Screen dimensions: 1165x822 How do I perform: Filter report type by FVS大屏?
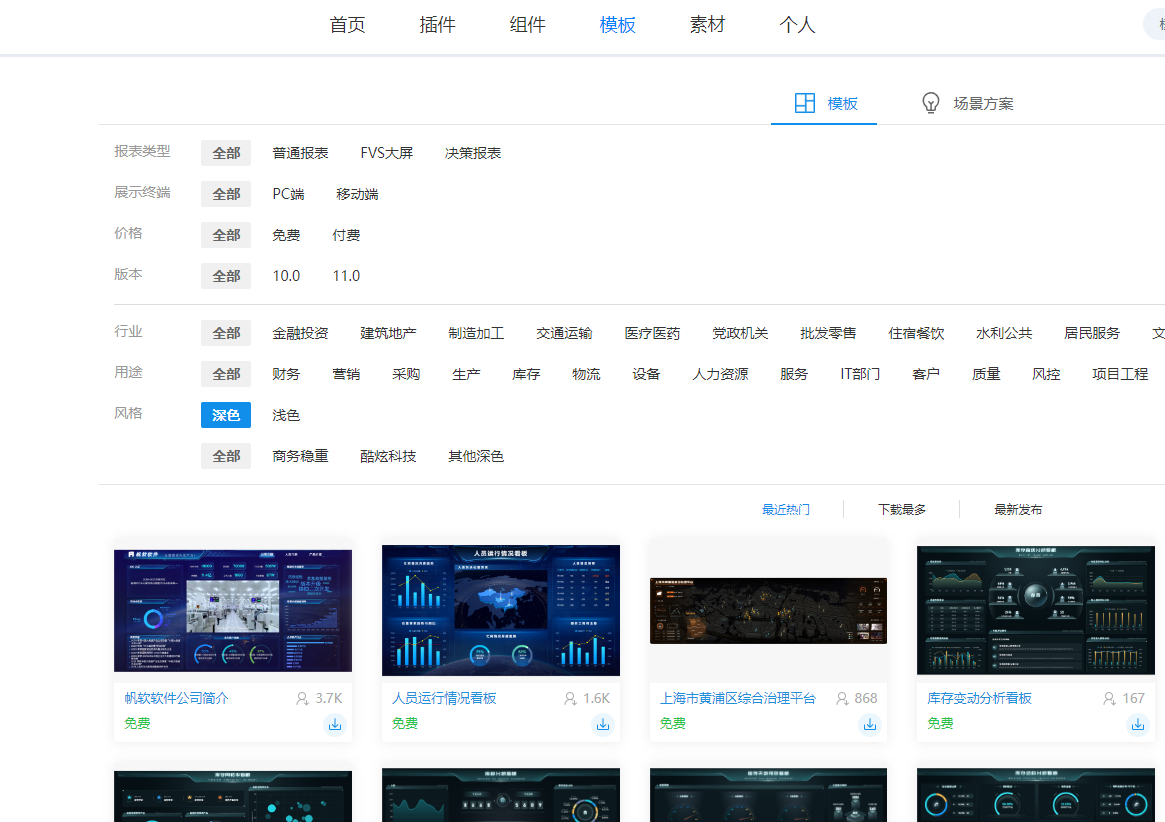click(x=386, y=153)
